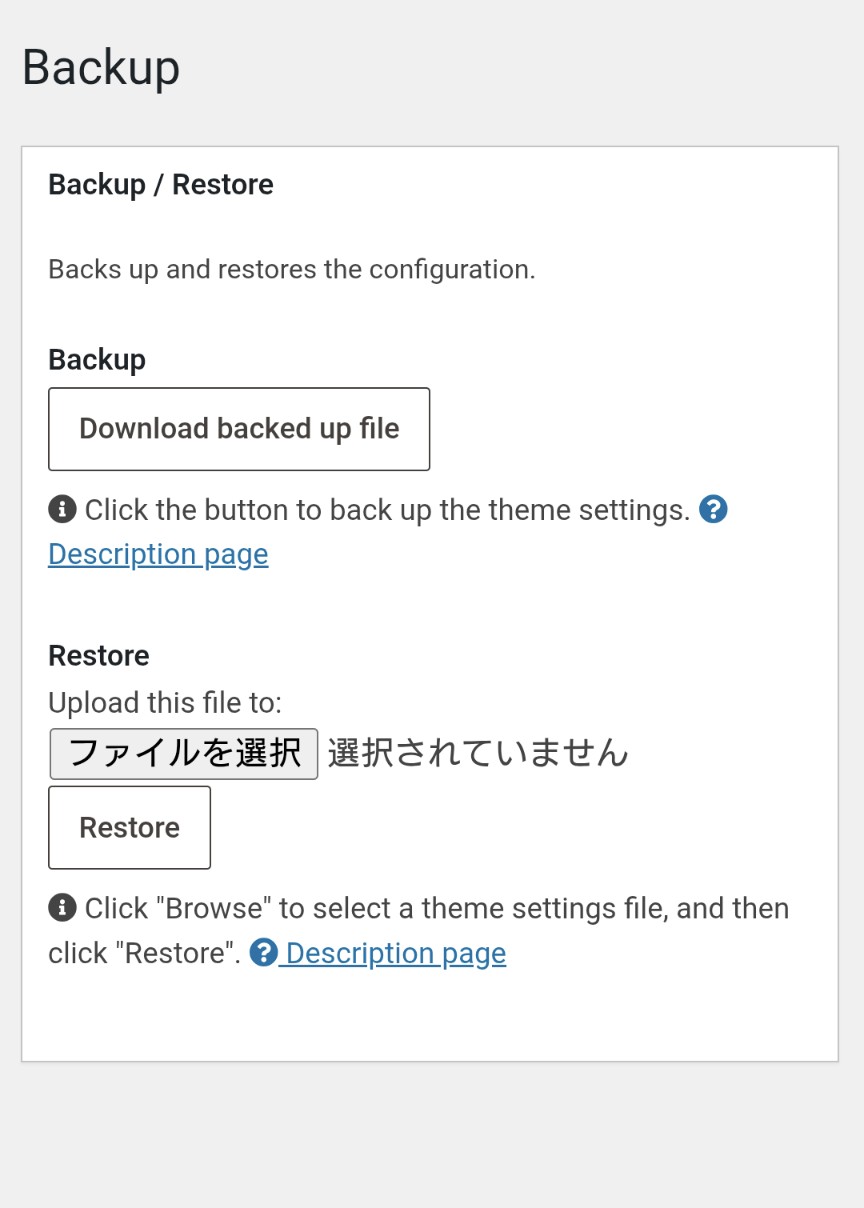864x1208 pixels.
Task: Click the 選択されていません file status text
Action: pyautogui.click(x=478, y=752)
